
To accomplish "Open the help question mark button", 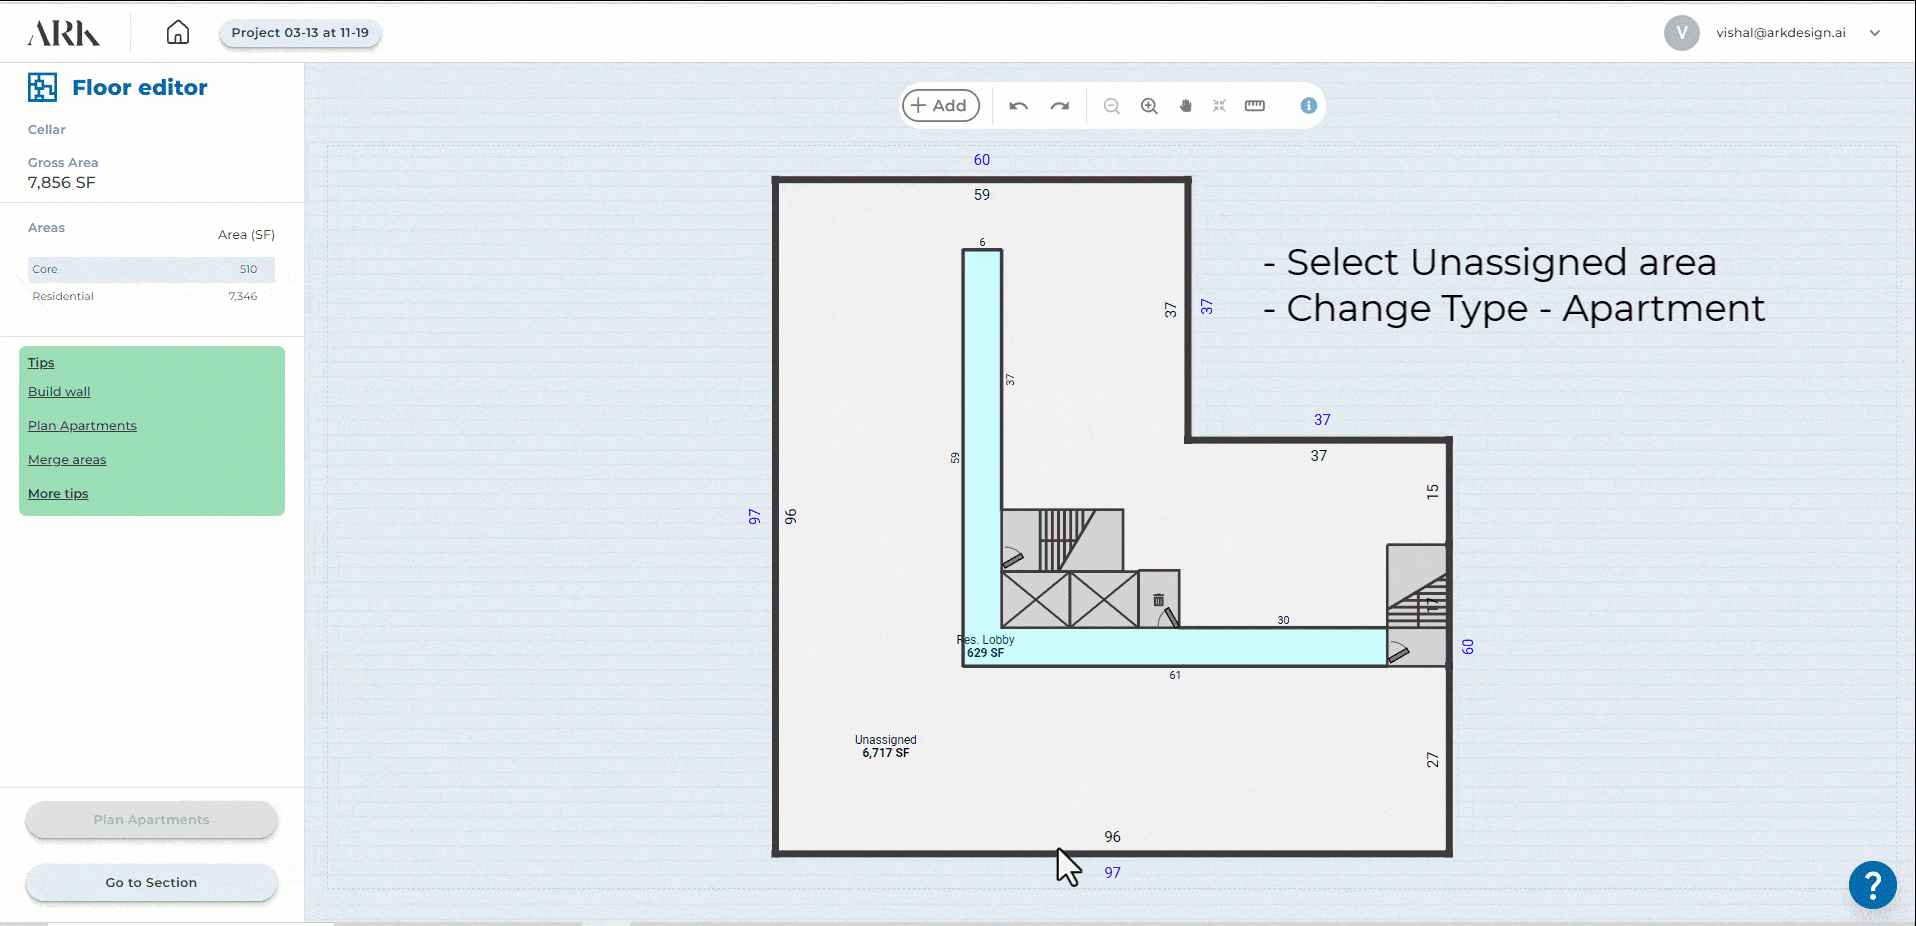I will [x=1872, y=885].
